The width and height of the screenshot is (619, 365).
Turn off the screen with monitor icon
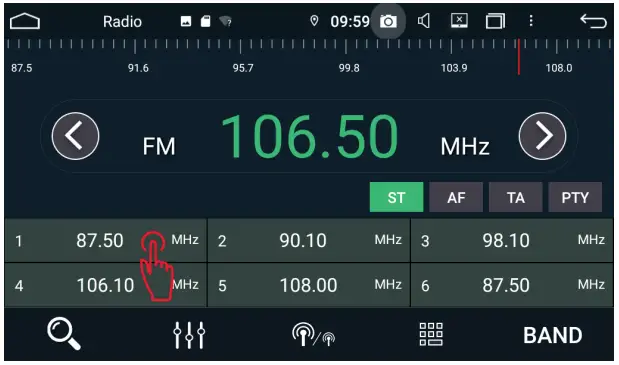[459, 21]
